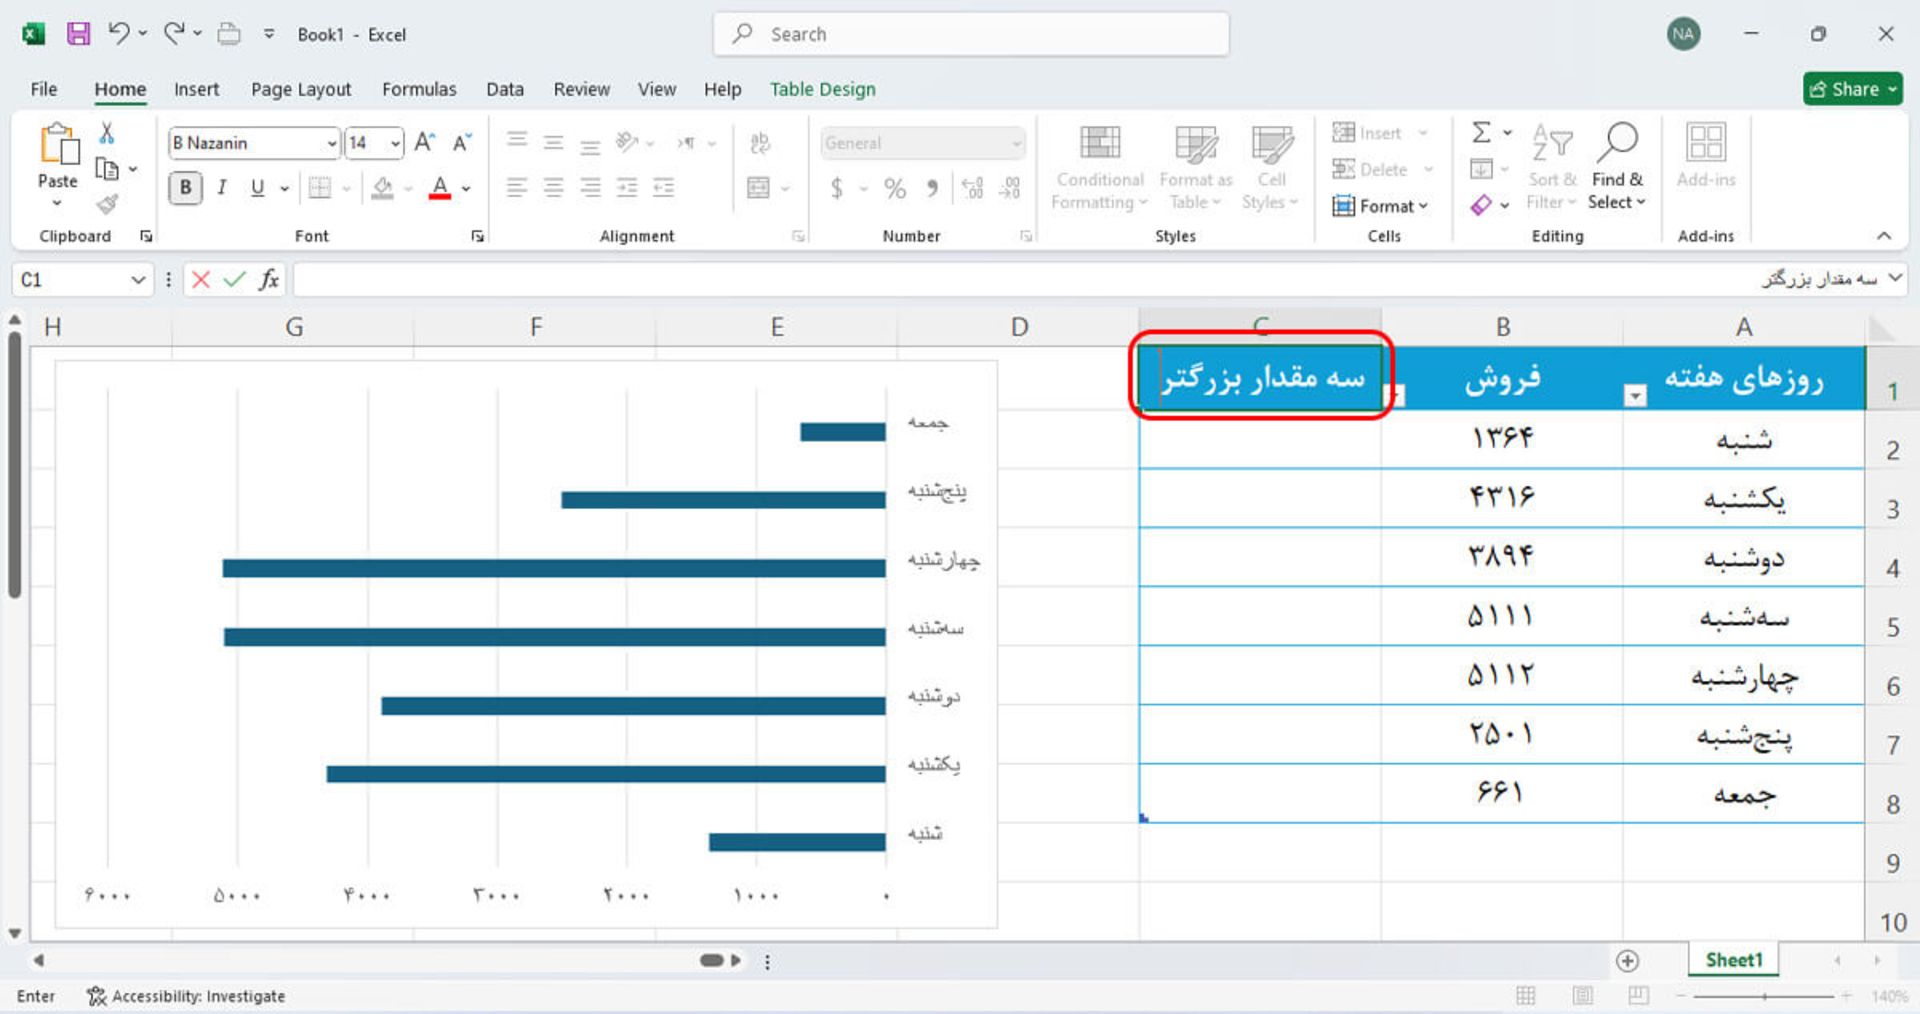Toggle Underline formatting
1920x1014 pixels.
[x=257, y=187]
